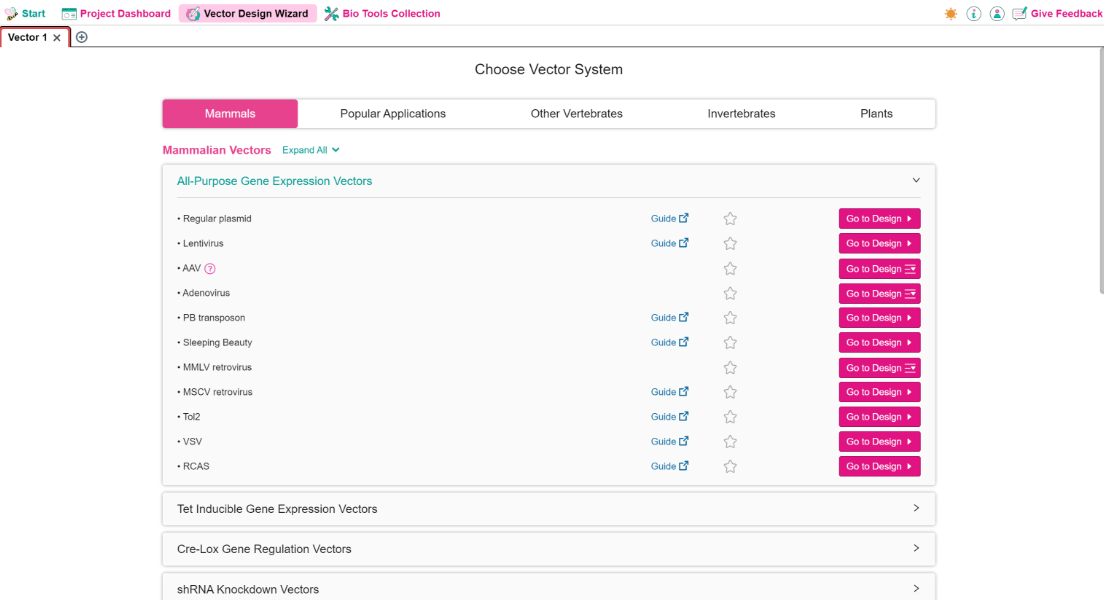Open Guide for VSV
The height and width of the screenshot is (600, 1104).
[670, 442]
